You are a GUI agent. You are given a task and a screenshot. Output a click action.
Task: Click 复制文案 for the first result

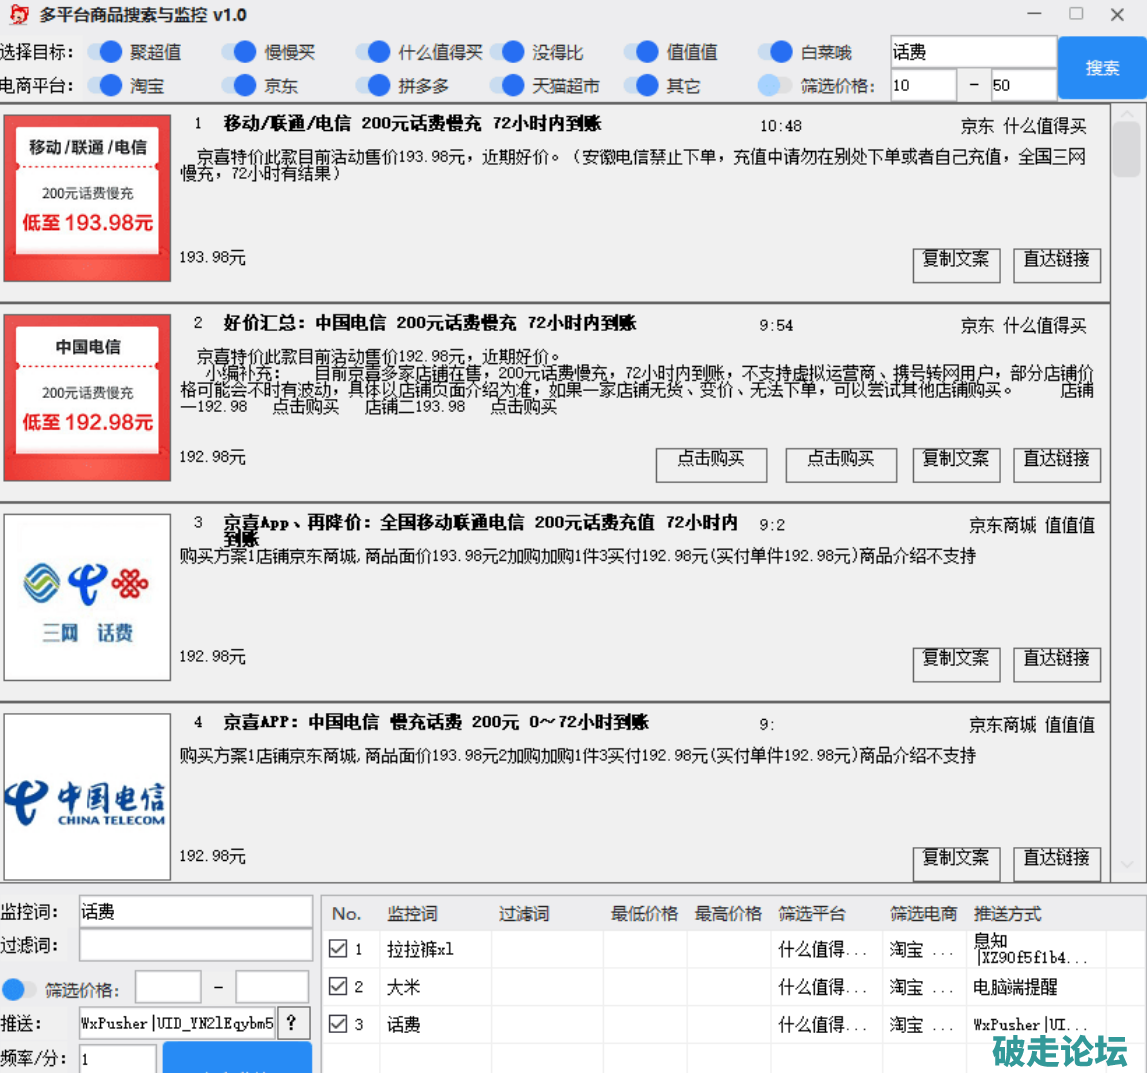click(955, 264)
